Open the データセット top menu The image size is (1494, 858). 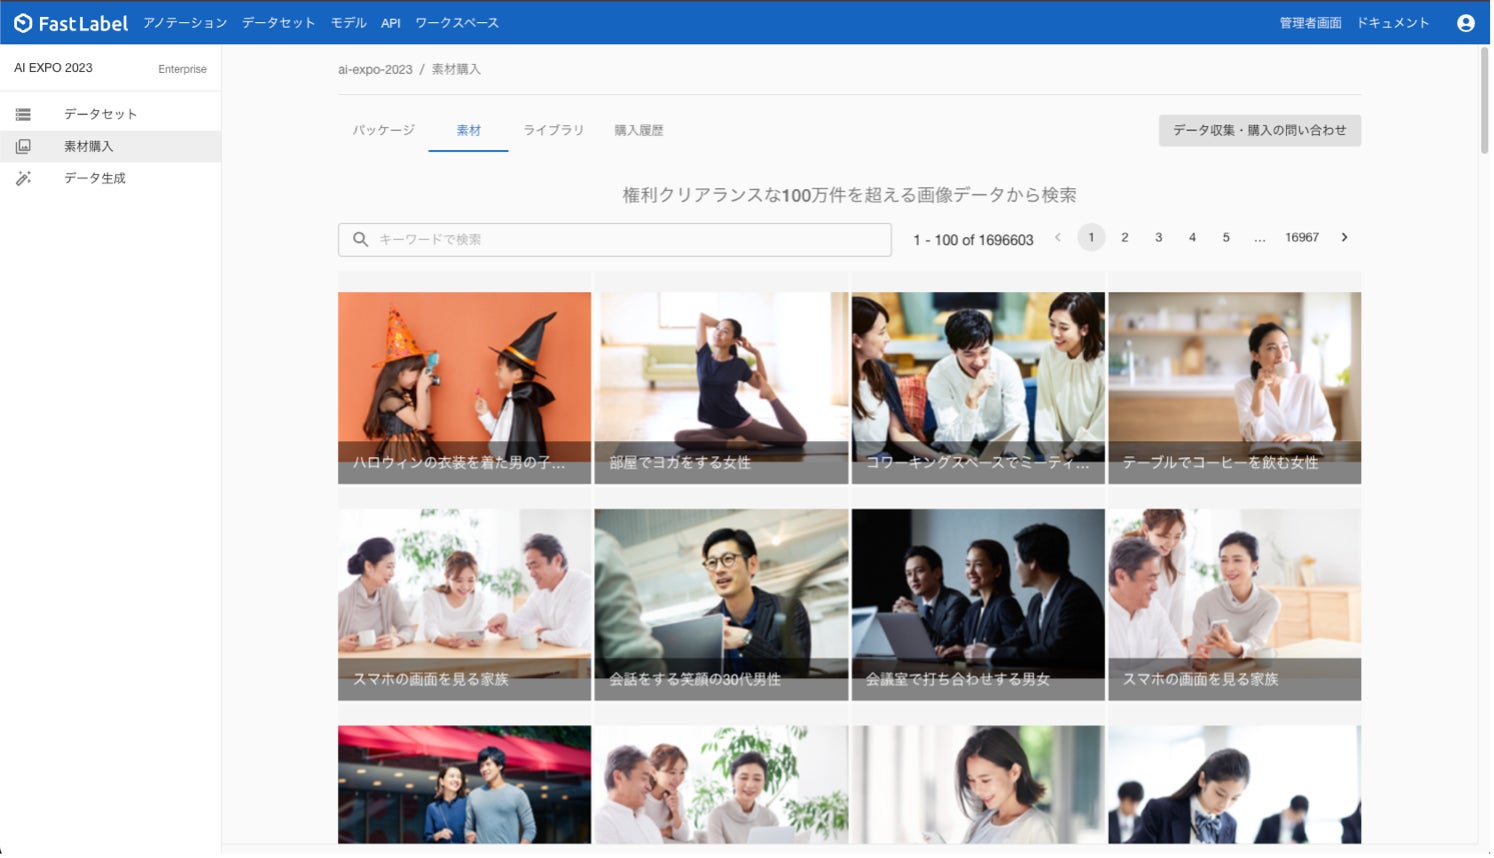279,23
